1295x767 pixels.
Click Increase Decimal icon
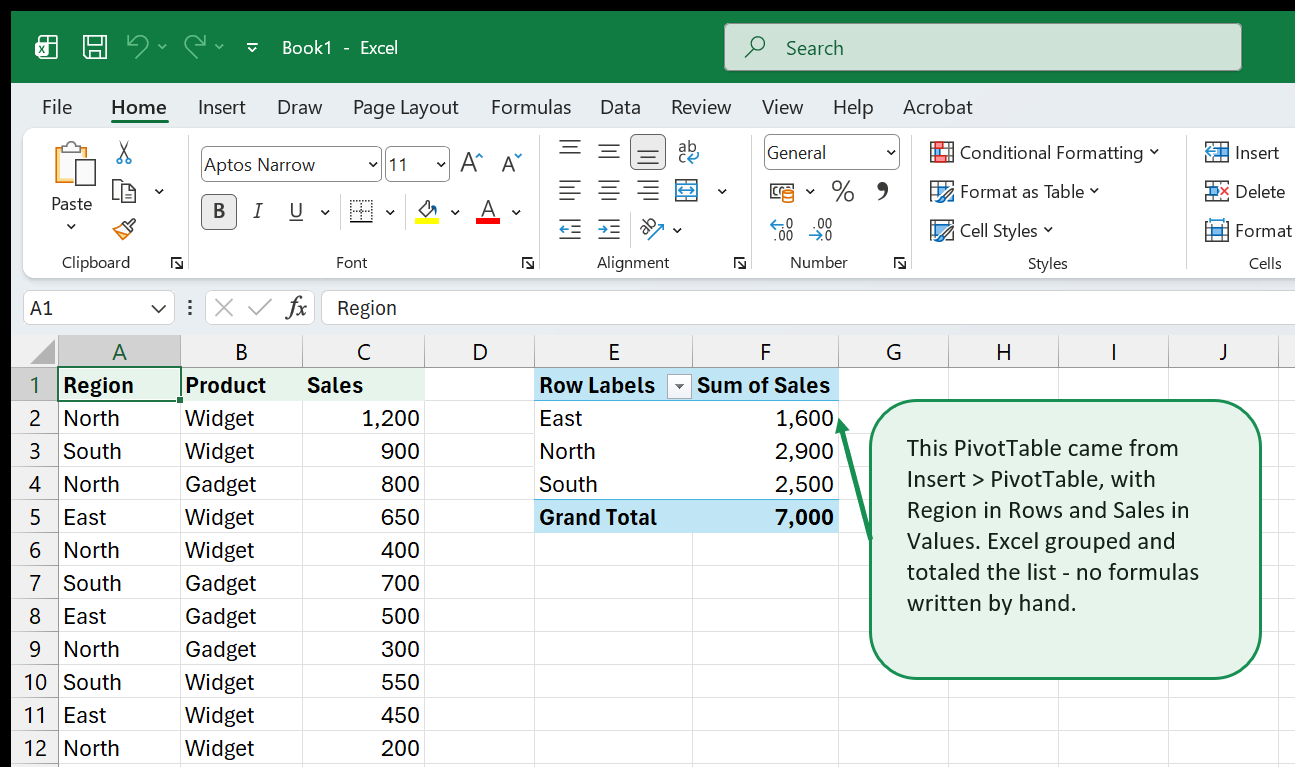[782, 230]
